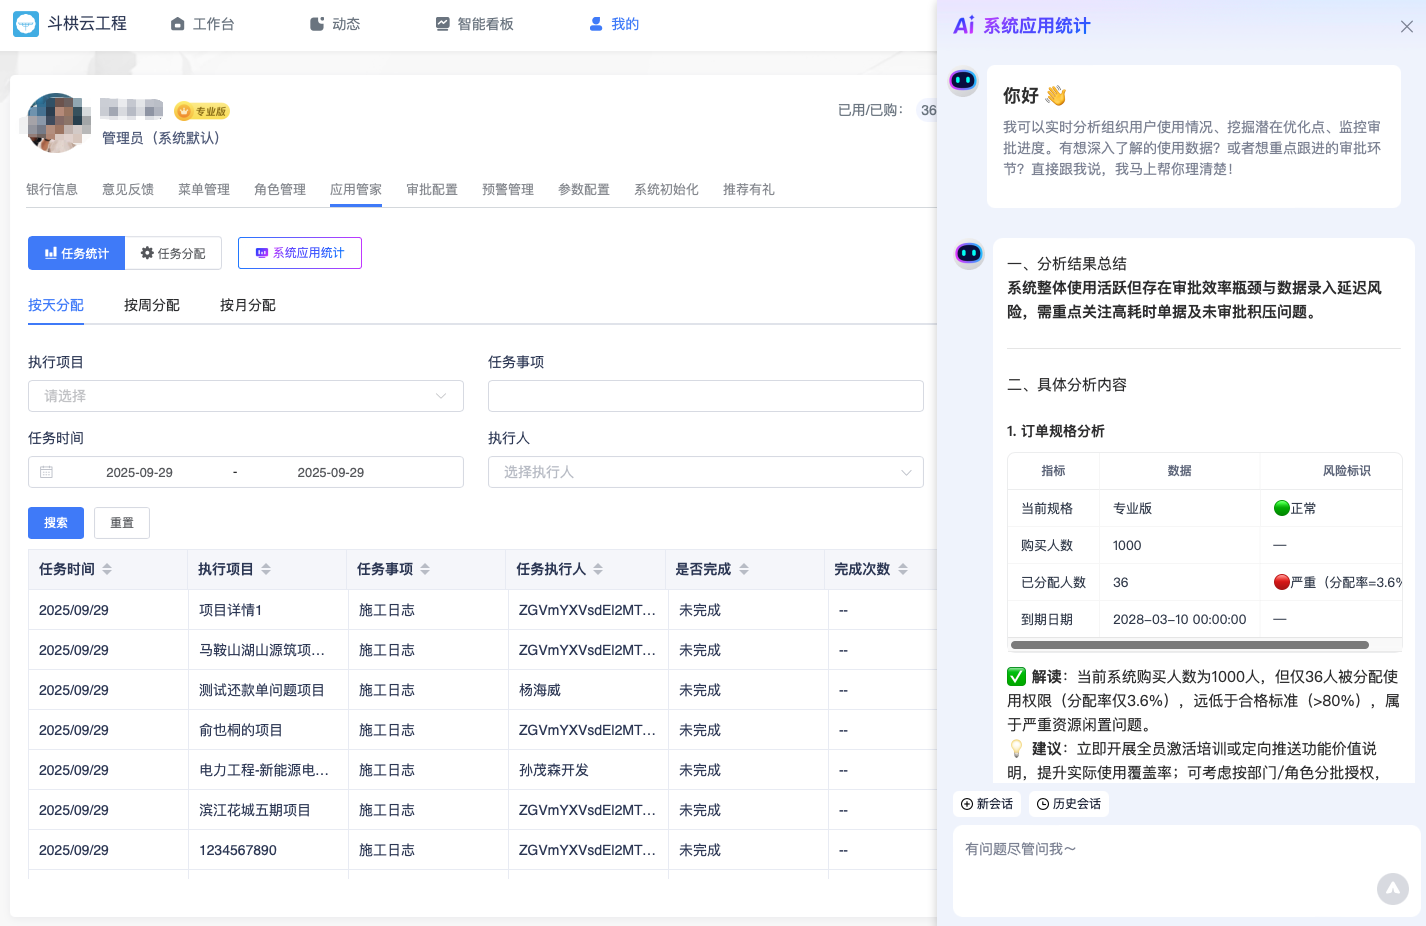Select the 按月分配 tab
This screenshot has width=1426, height=926.
248,305
